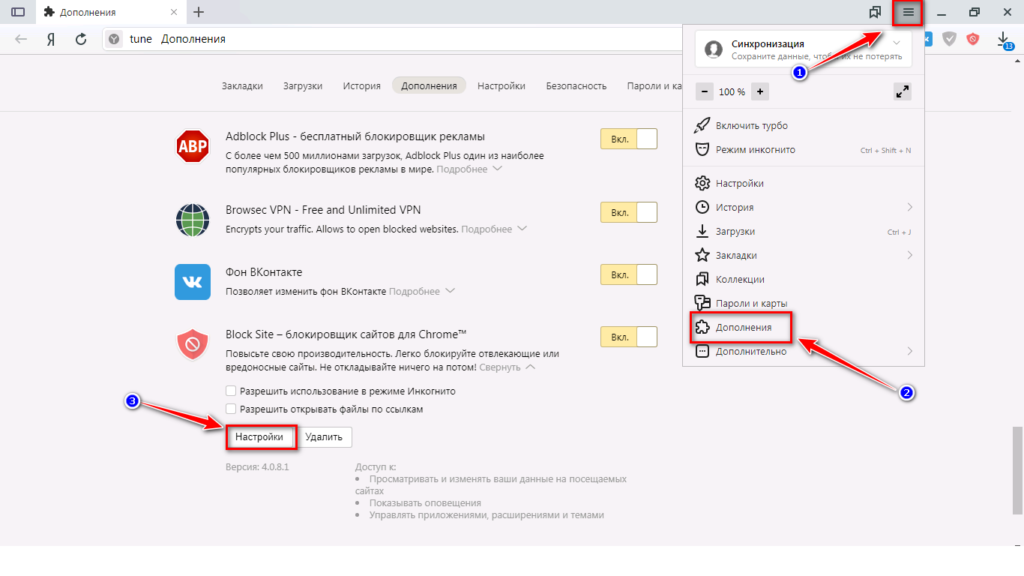Click the Синхронизация account card
The width and height of the screenshot is (1024, 576).
pos(803,50)
